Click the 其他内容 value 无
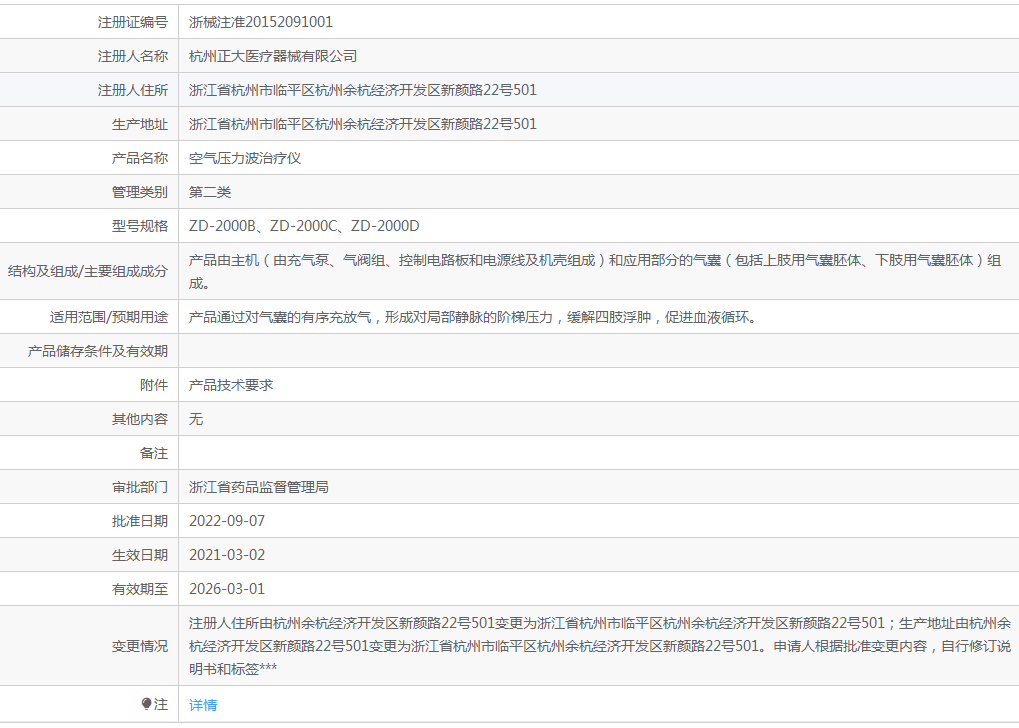 coord(196,419)
